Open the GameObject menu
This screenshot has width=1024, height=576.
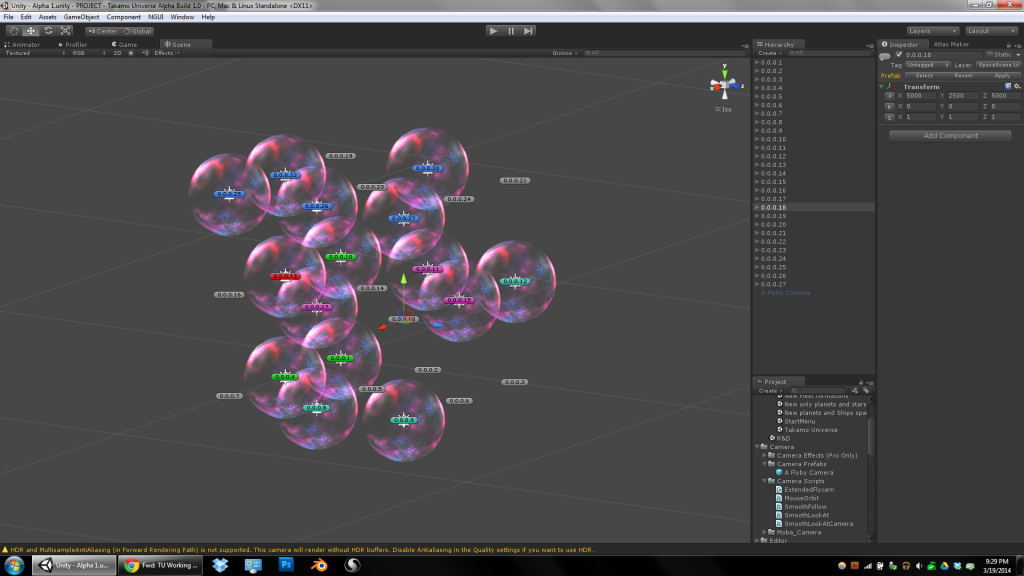(79, 17)
